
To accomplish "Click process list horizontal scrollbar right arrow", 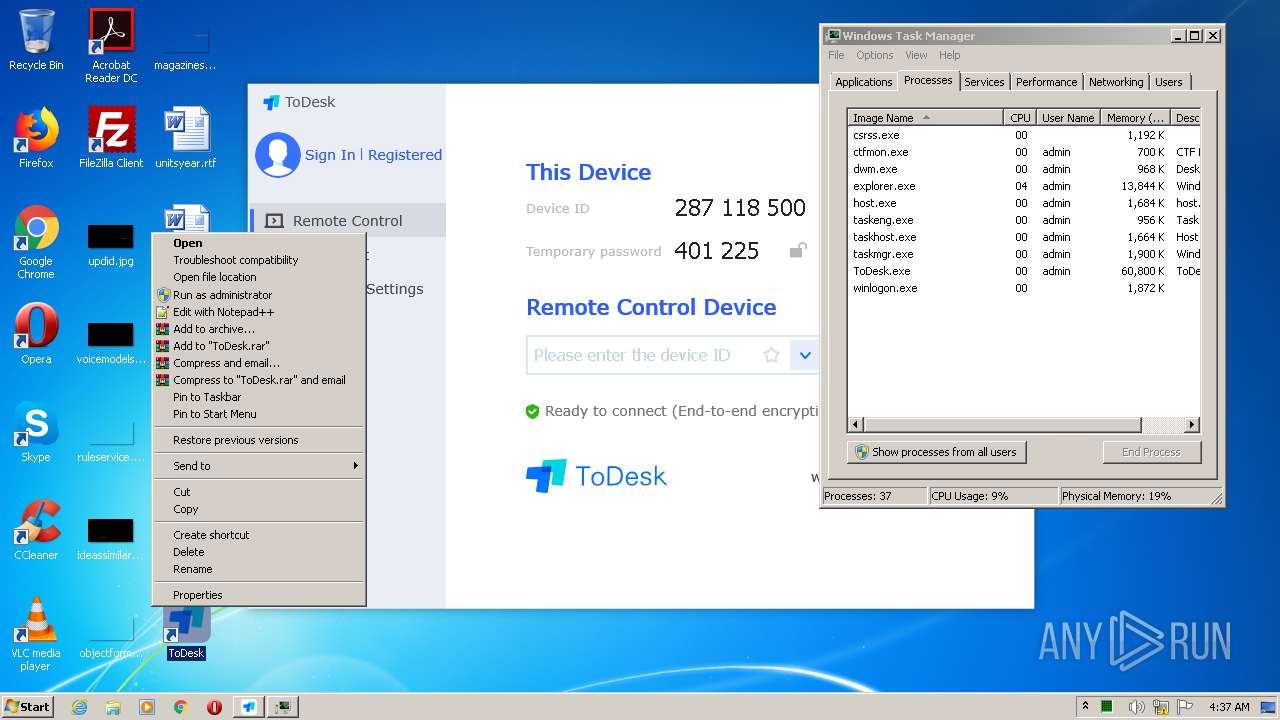I will (x=1191, y=425).
